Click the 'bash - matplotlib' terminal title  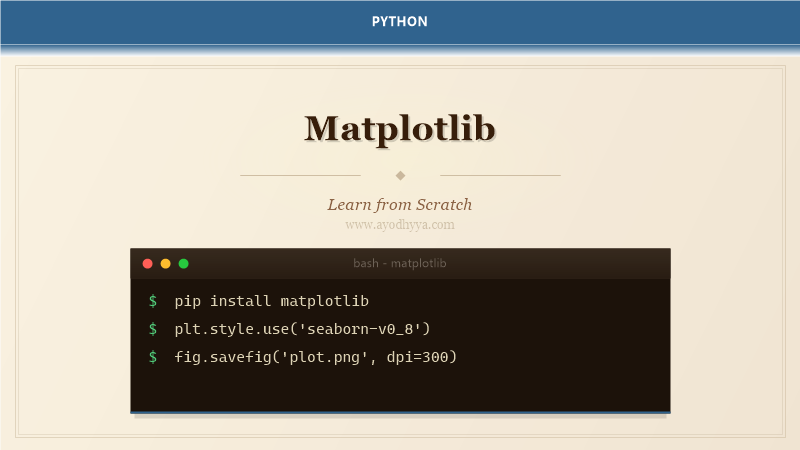(x=400, y=263)
